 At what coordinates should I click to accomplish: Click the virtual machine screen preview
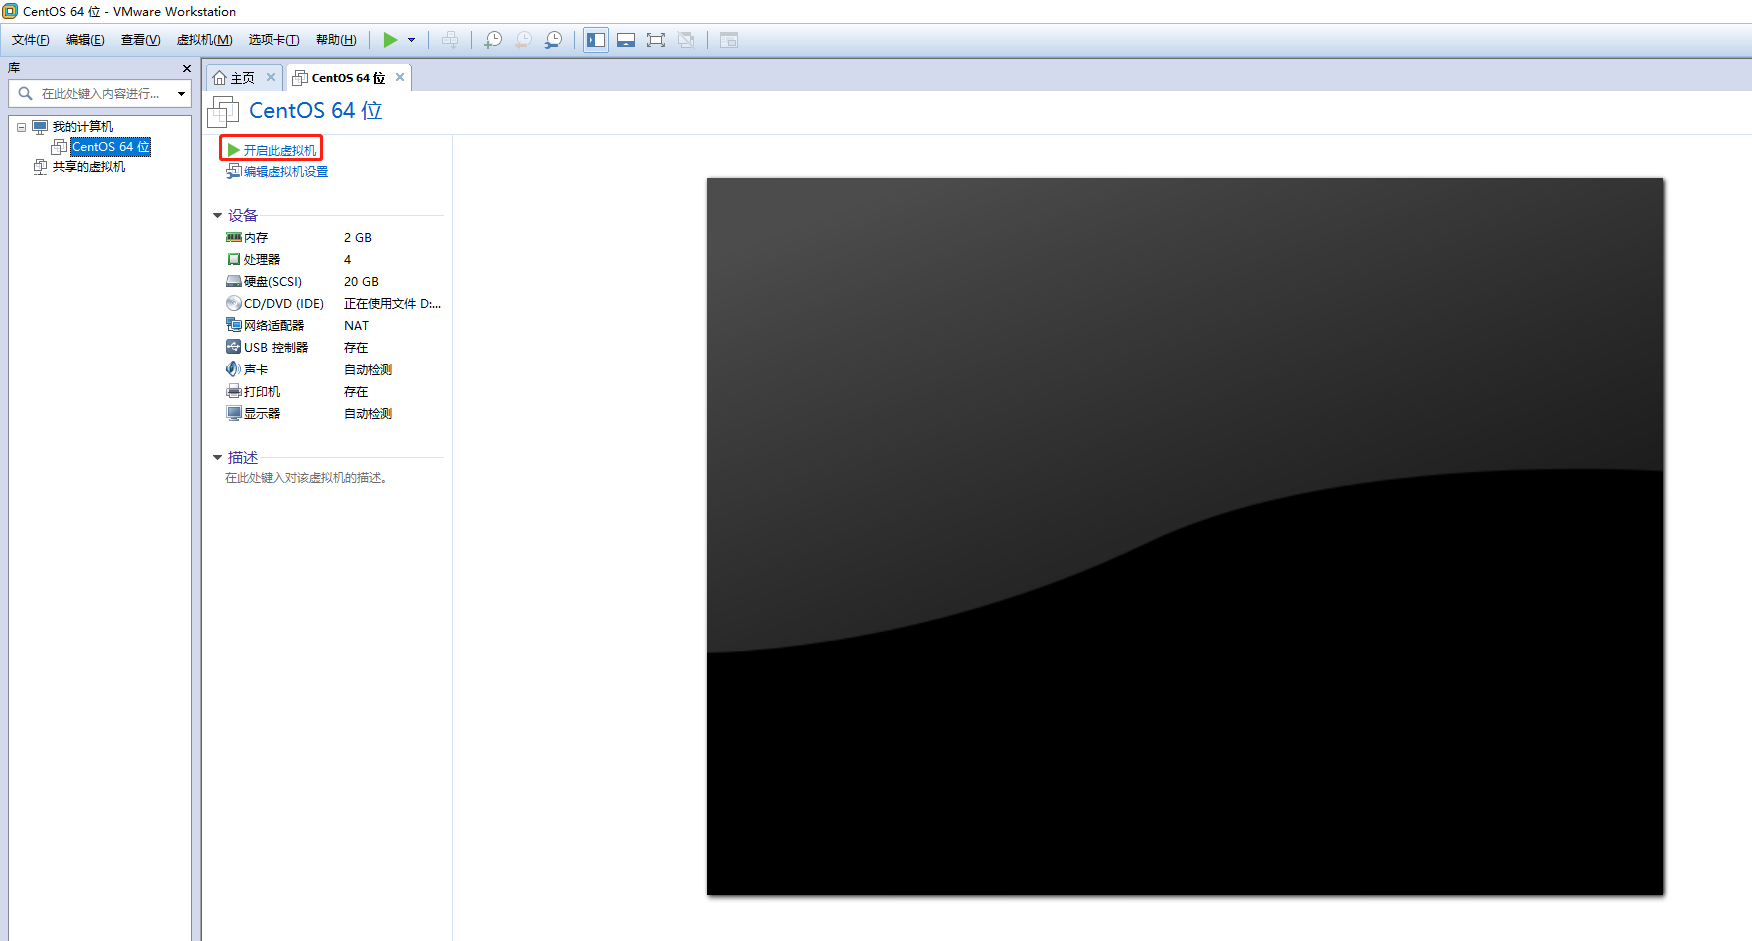pyautogui.click(x=1185, y=537)
